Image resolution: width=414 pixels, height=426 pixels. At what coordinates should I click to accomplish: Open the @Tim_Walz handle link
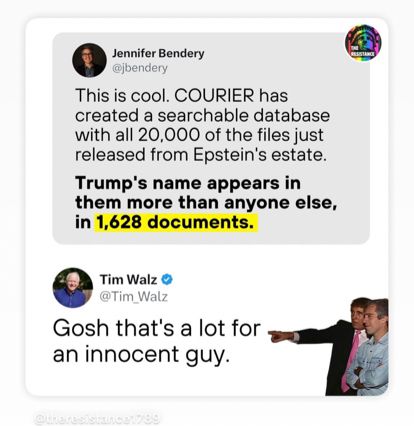(134, 296)
